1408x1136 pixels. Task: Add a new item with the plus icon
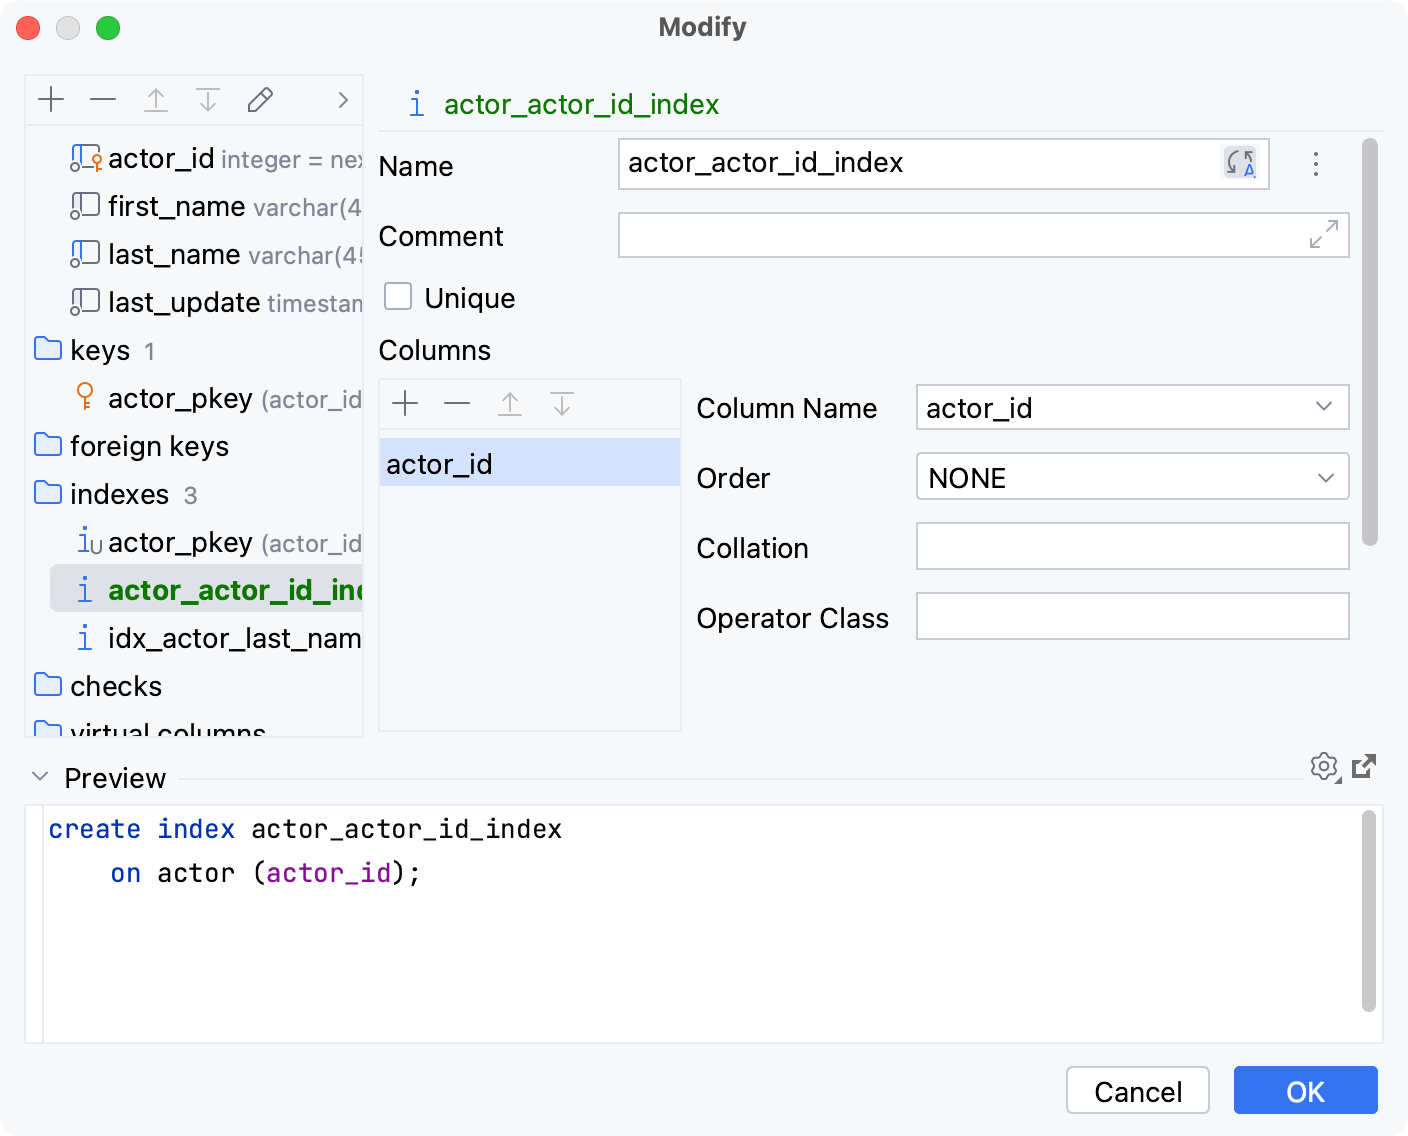click(51, 99)
